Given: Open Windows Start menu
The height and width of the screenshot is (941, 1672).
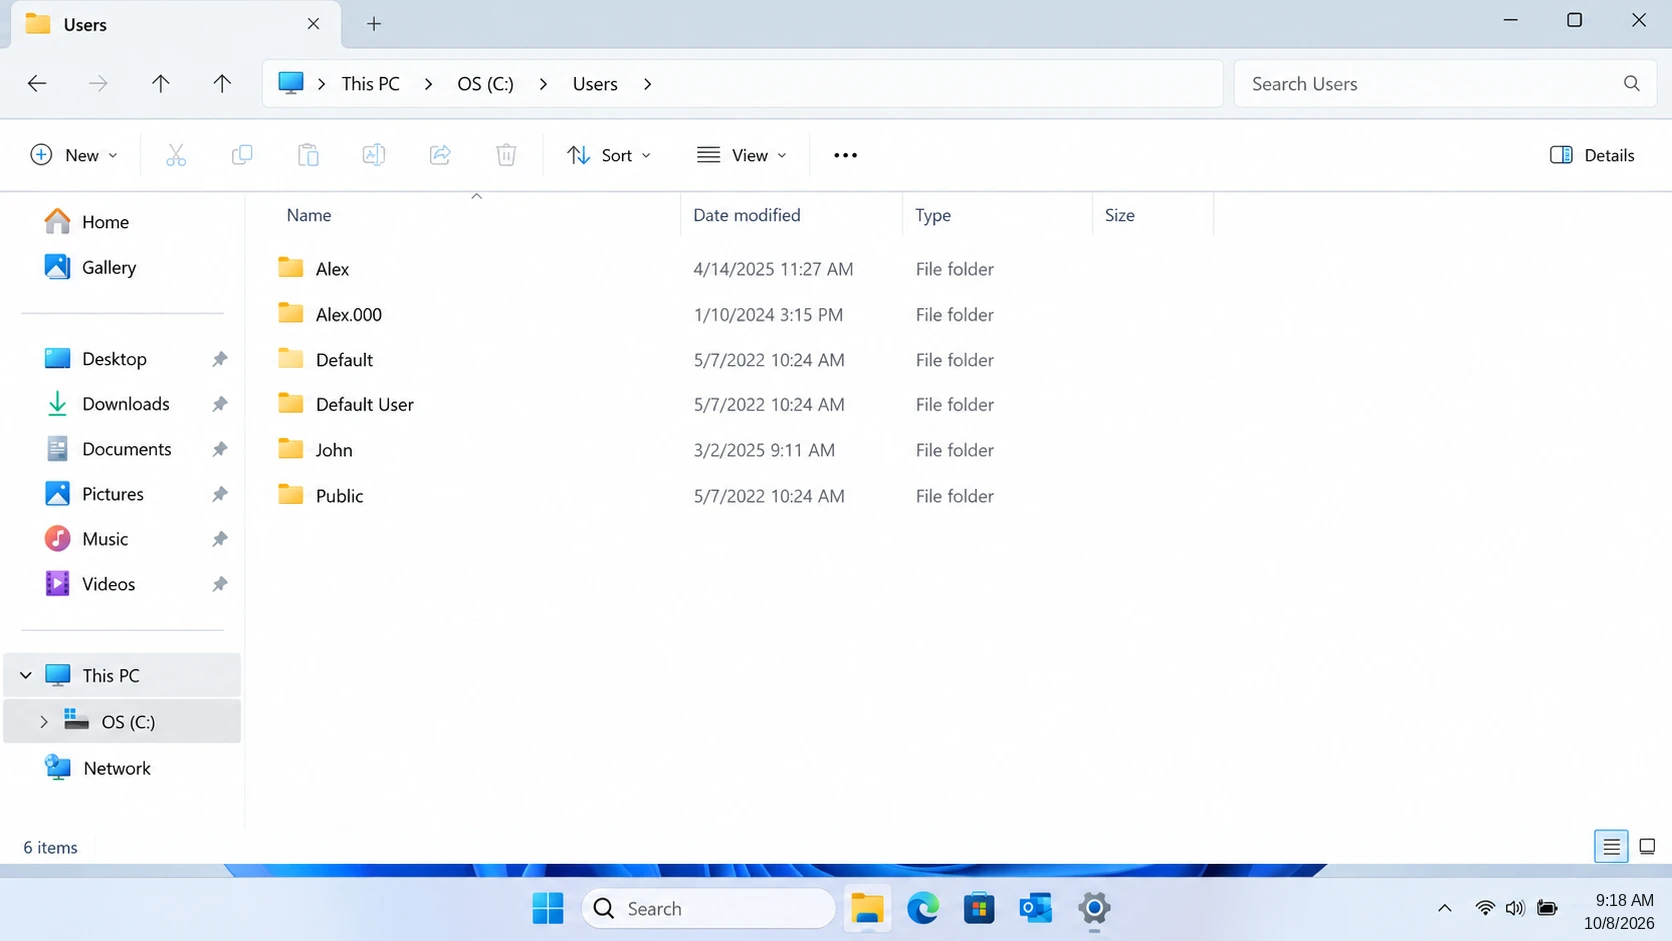Looking at the screenshot, I should click(548, 908).
